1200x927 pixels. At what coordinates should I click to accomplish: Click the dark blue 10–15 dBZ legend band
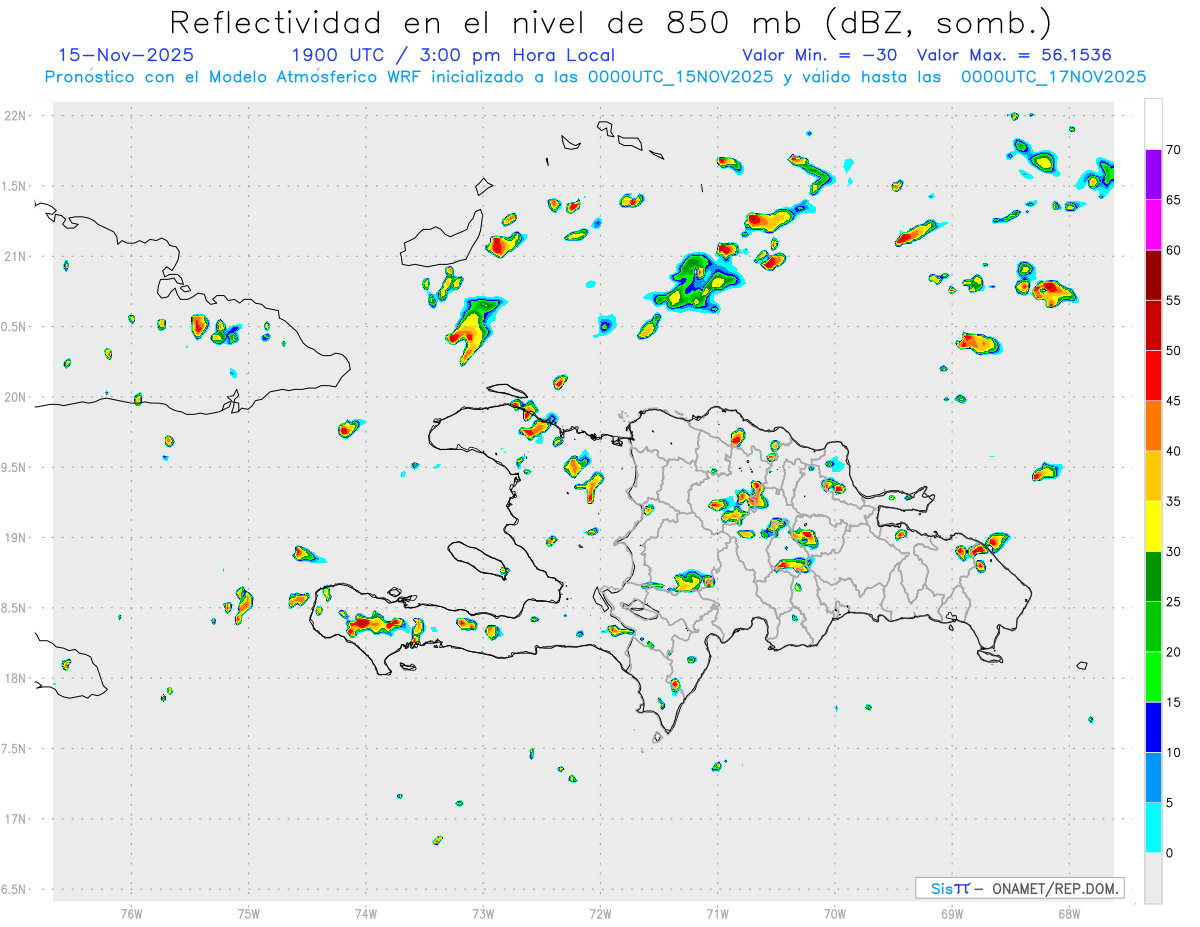(x=1153, y=727)
